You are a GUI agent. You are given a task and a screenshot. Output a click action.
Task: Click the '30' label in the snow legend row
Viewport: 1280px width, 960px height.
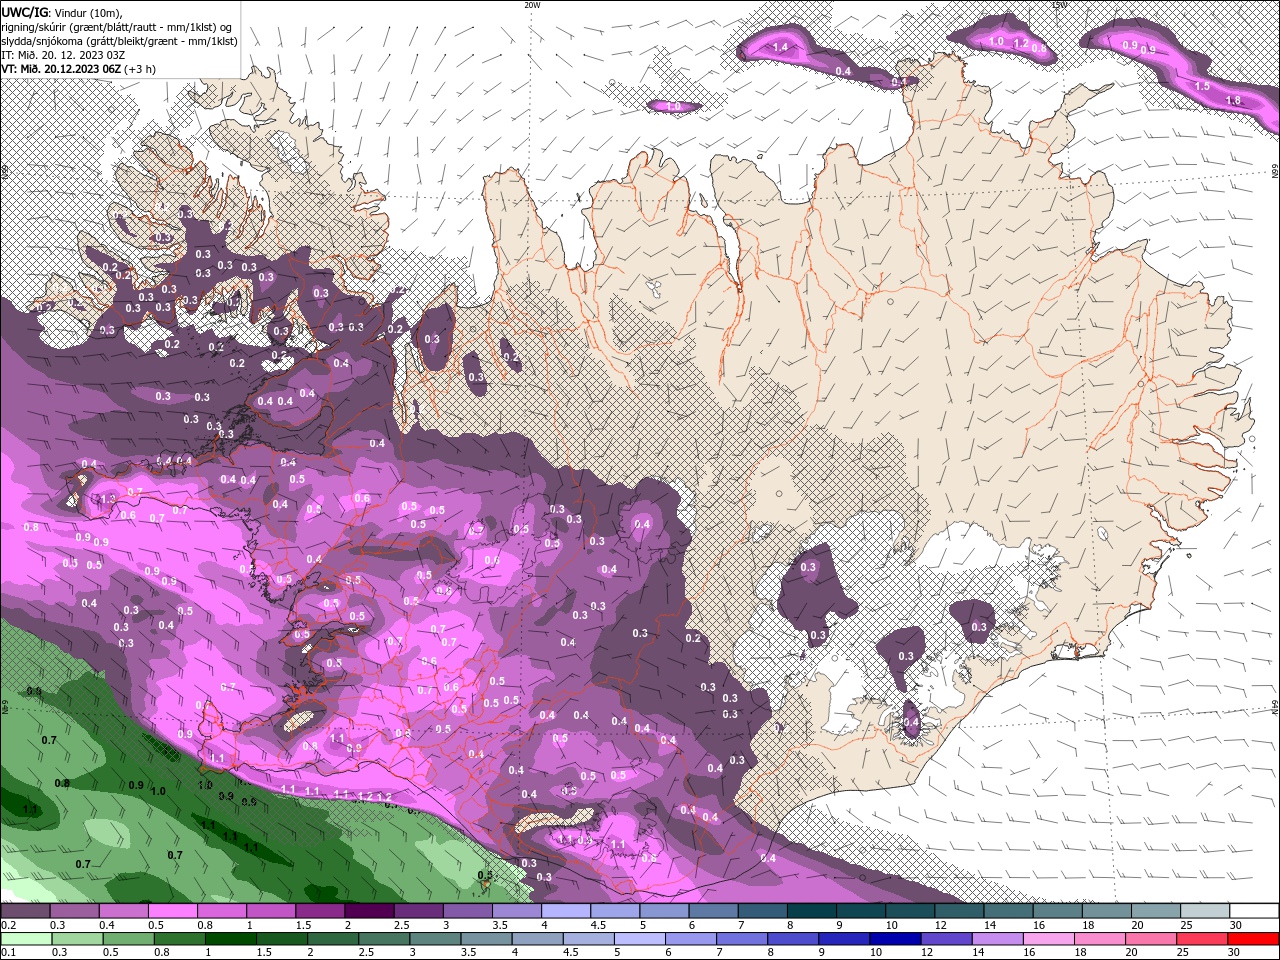point(1236,925)
